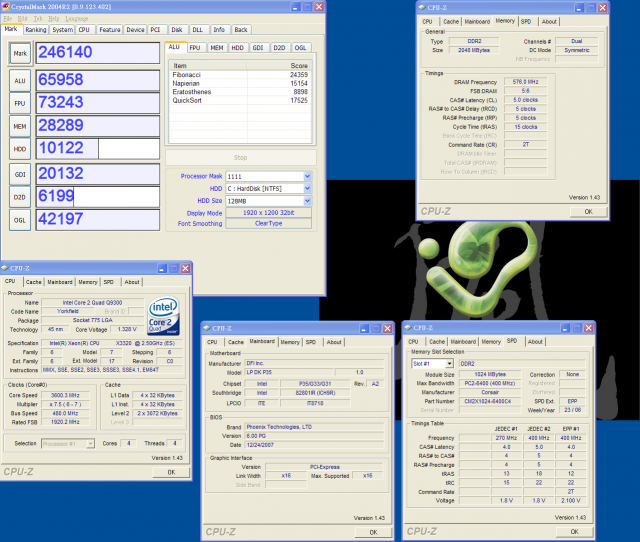Open Memory tab in CPU-Z CPU window
This screenshot has width=640, height=542.
click(88, 282)
